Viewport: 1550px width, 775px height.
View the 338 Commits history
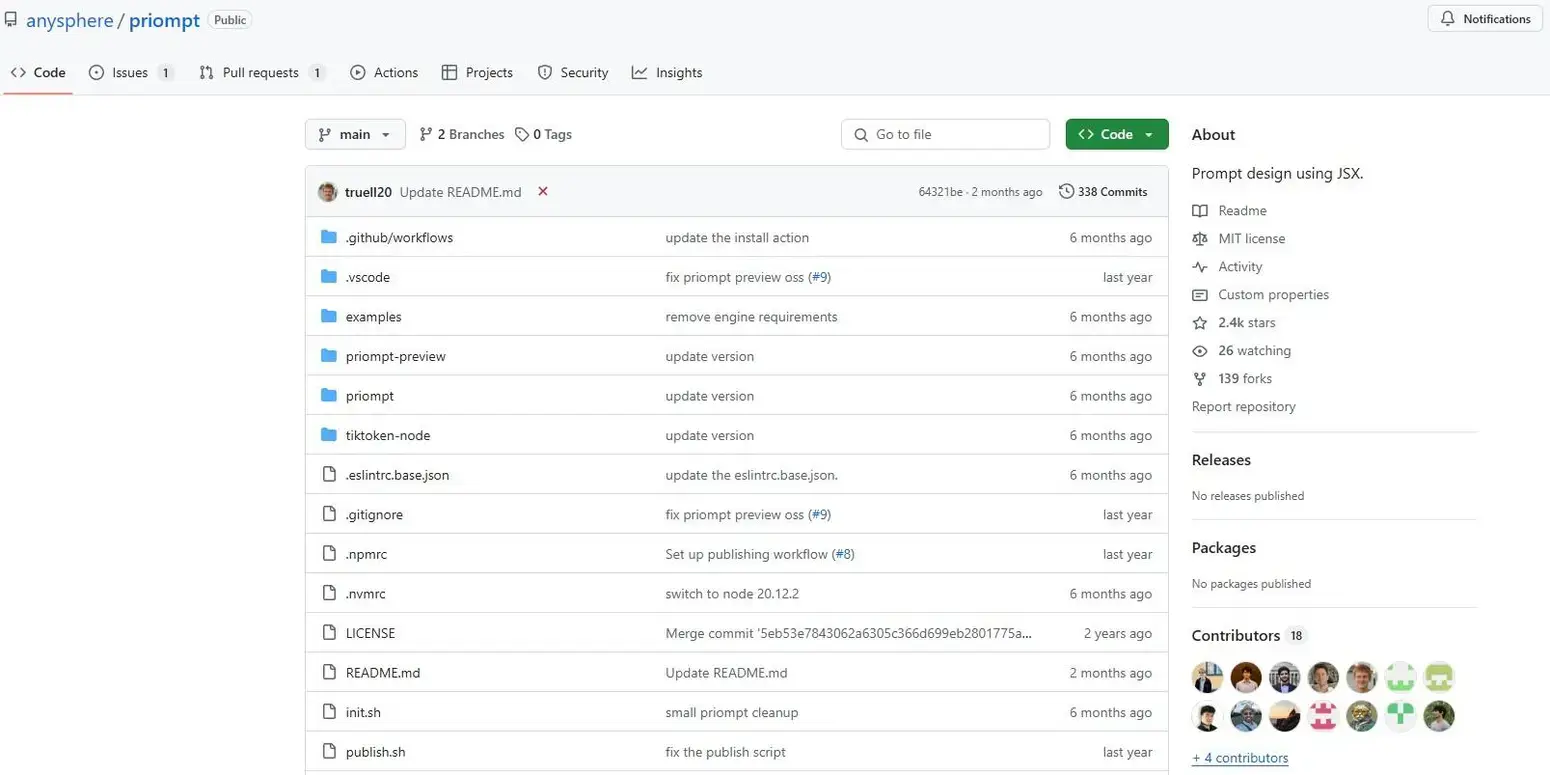[x=1103, y=192]
